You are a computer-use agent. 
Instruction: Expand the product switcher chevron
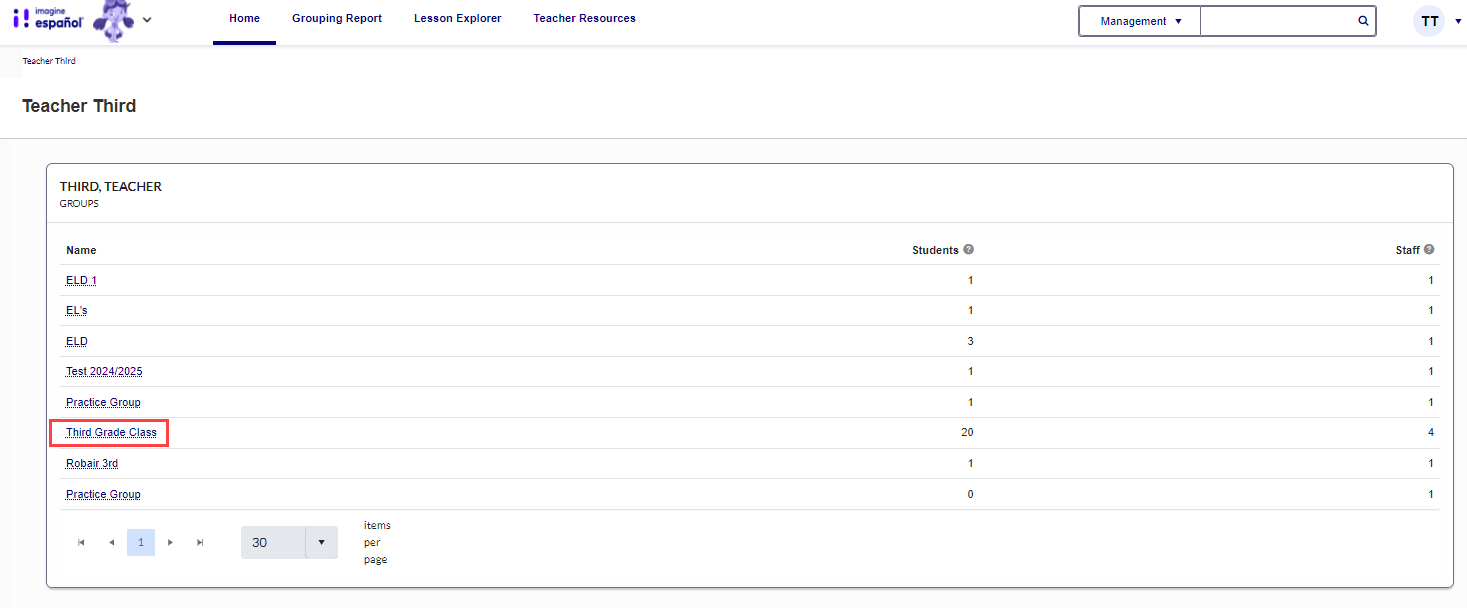click(x=147, y=19)
